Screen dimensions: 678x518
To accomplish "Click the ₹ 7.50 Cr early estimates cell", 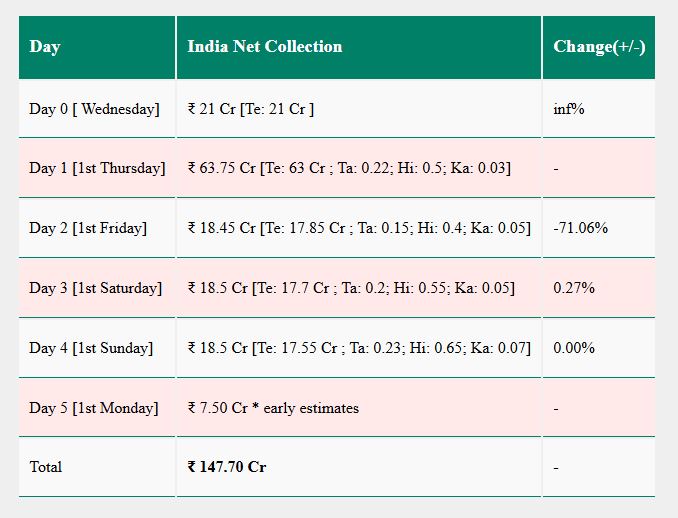I will [359, 407].
